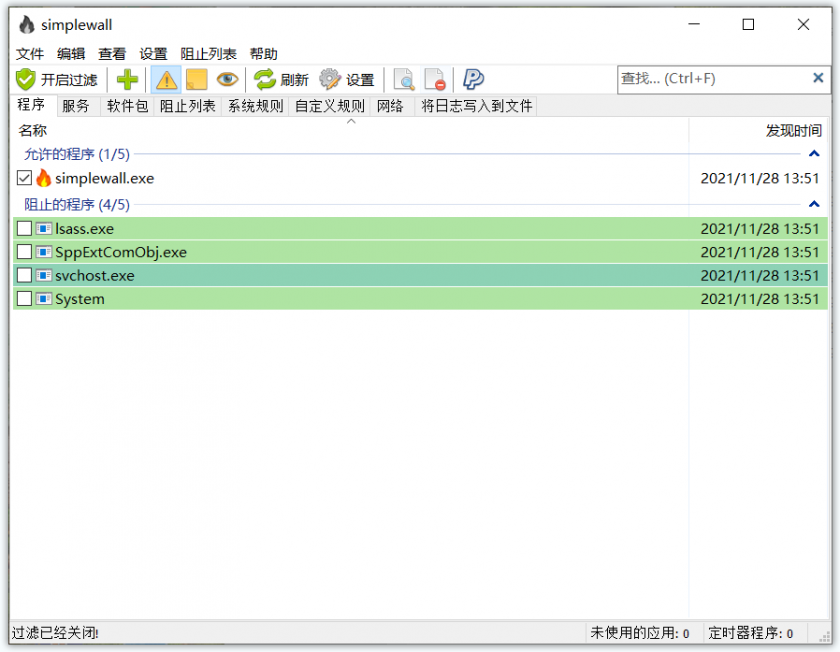Viewport: 840px width, 652px height.
Task: Click the 允许的程序 (1/5) group header
Action: point(77,154)
